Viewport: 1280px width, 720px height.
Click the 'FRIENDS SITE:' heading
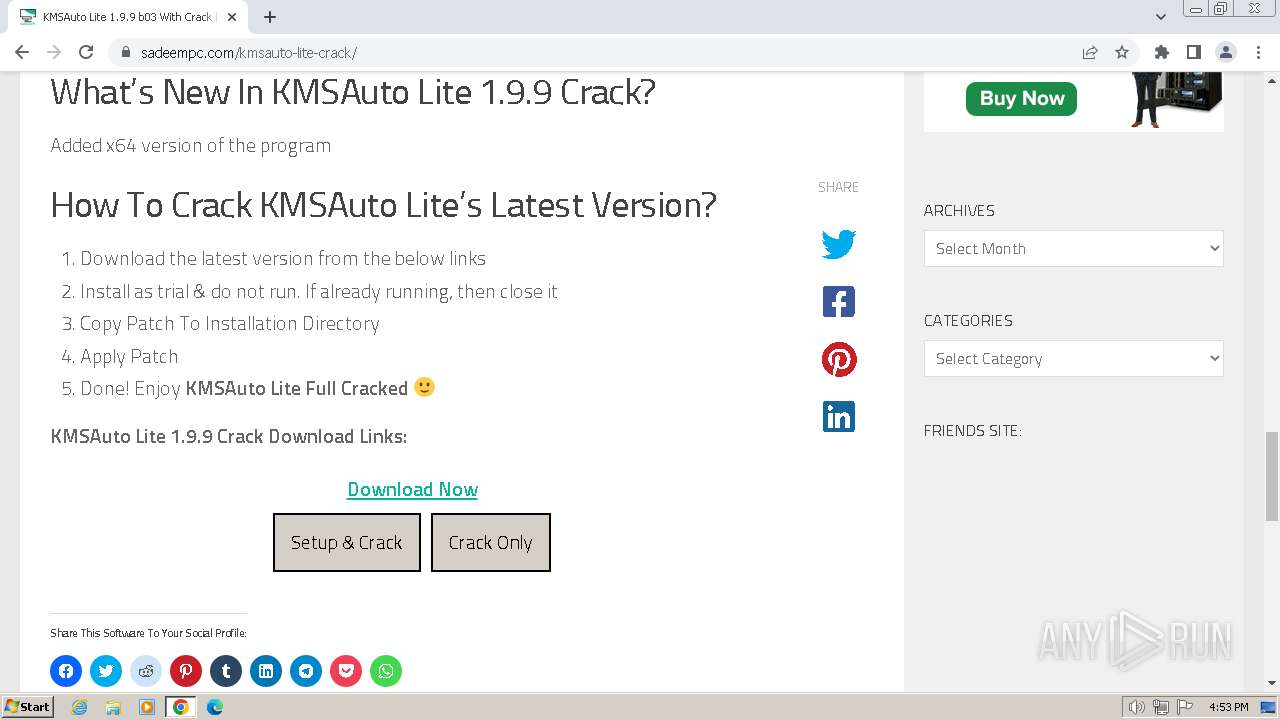tap(973, 431)
